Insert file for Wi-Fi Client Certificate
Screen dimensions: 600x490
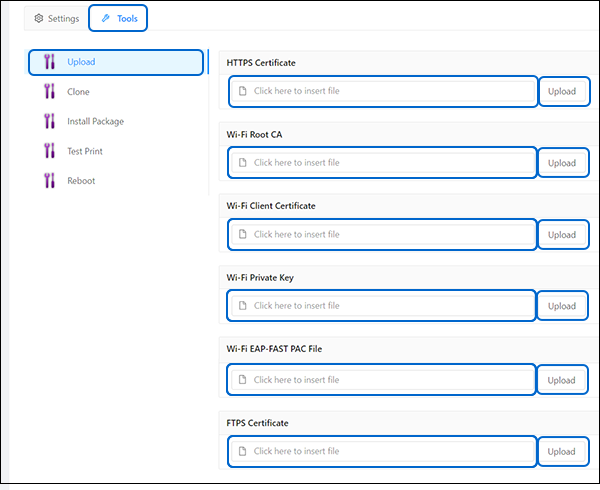click(x=382, y=234)
